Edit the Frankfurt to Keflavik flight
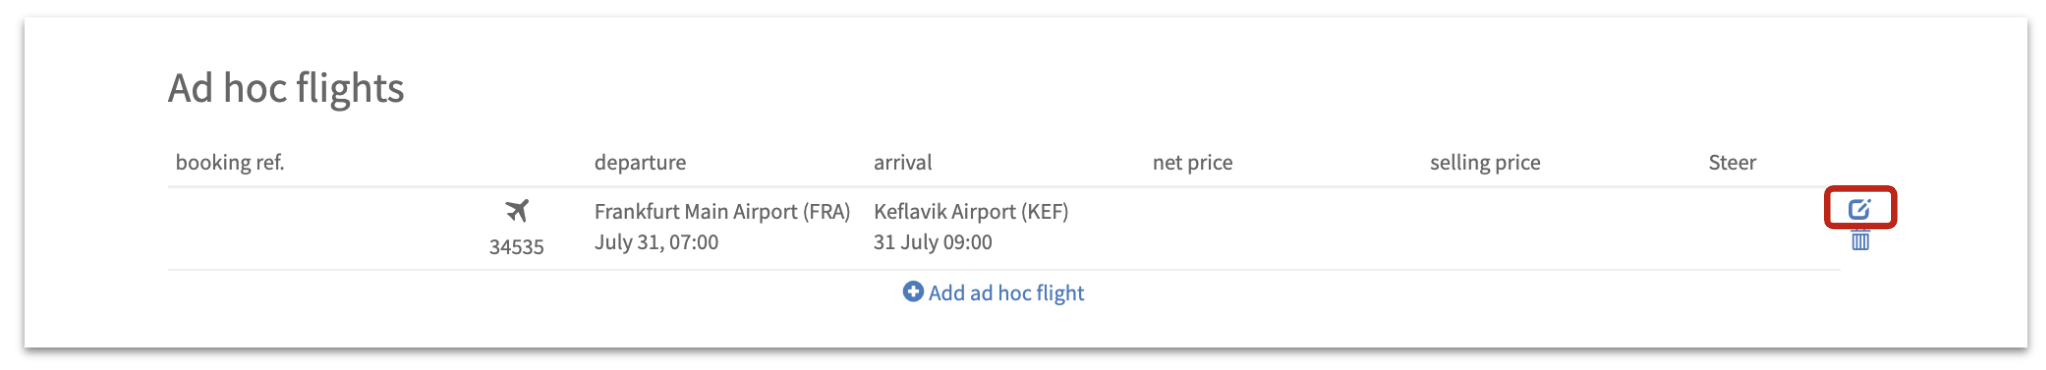 click(1859, 209)
